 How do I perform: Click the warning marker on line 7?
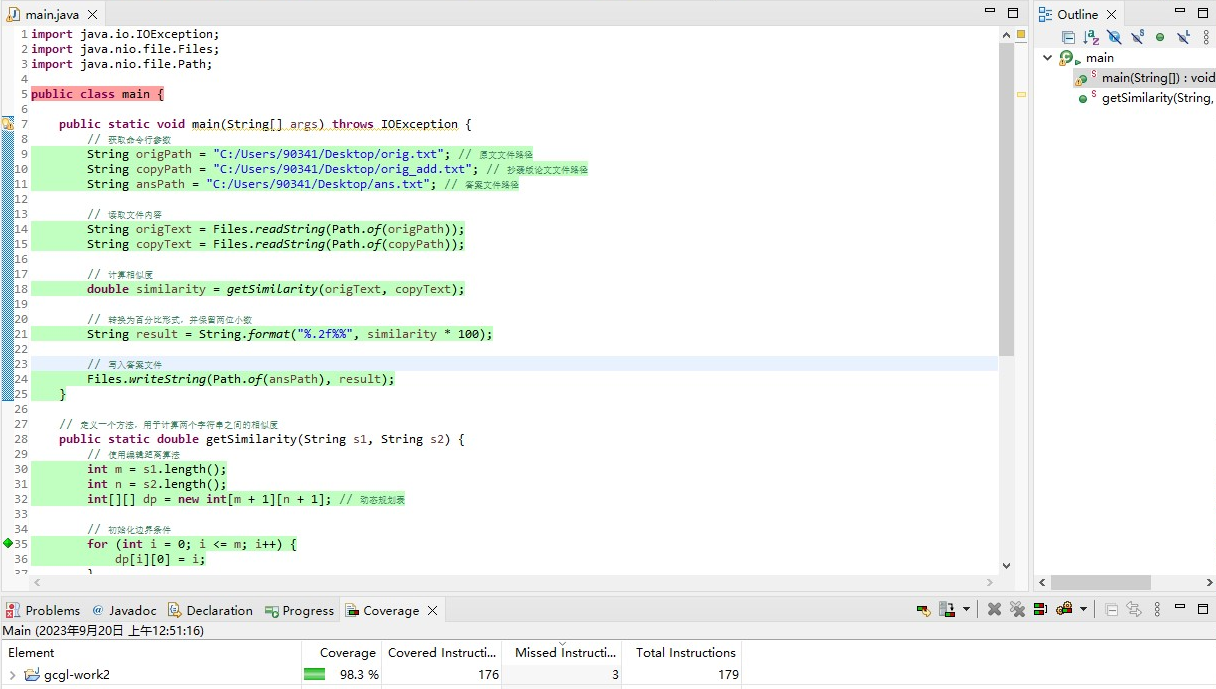(x=8, y=124)
